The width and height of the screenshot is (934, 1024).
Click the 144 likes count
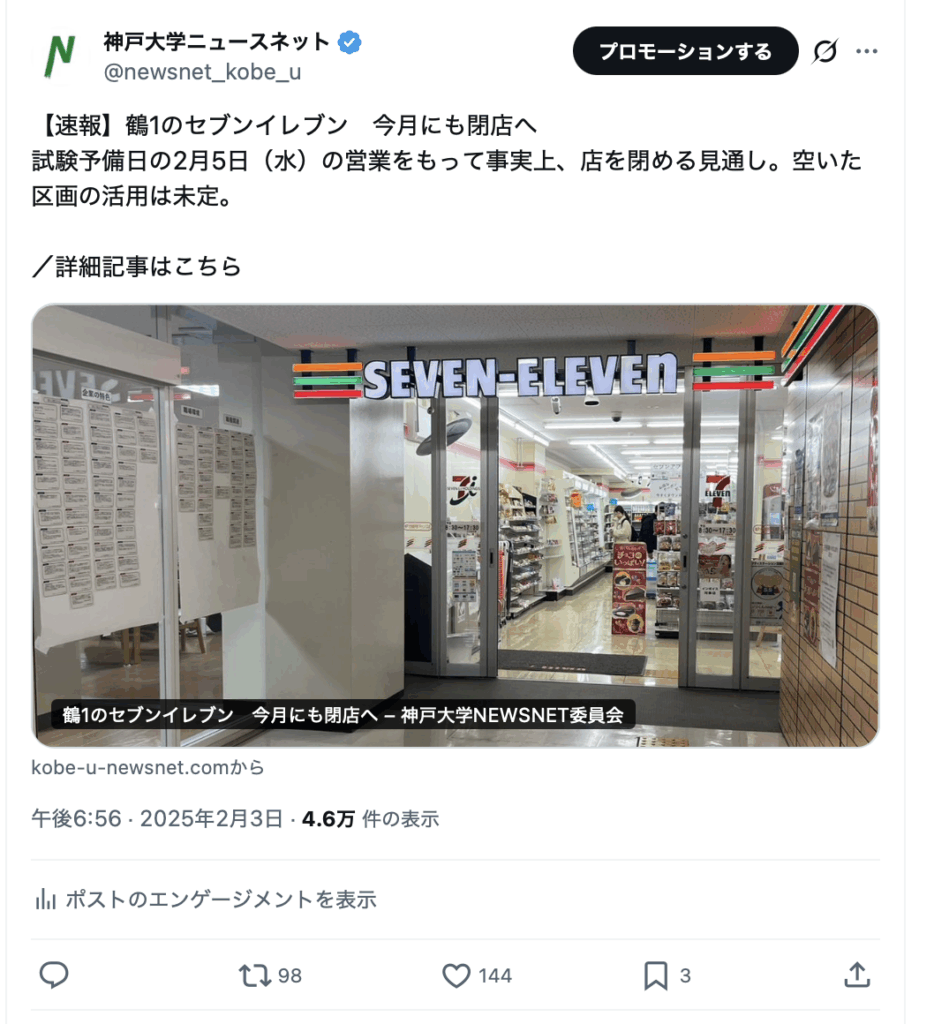click(x=495, y=976)
